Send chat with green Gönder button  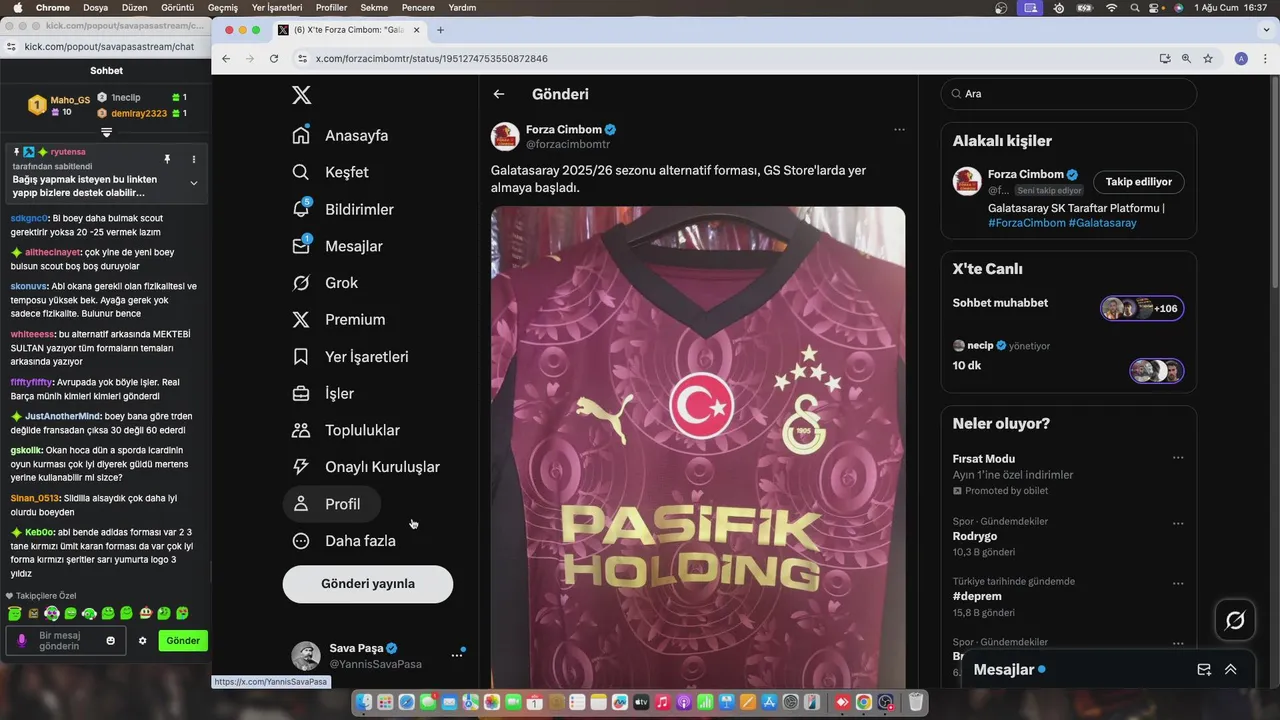pos(183,641)
